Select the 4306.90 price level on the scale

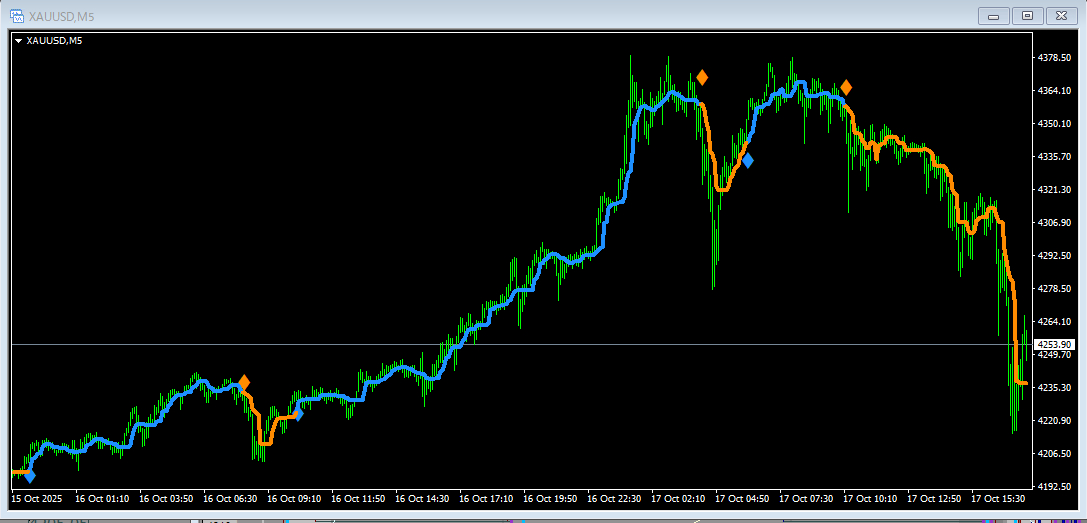coord(1056,222)
